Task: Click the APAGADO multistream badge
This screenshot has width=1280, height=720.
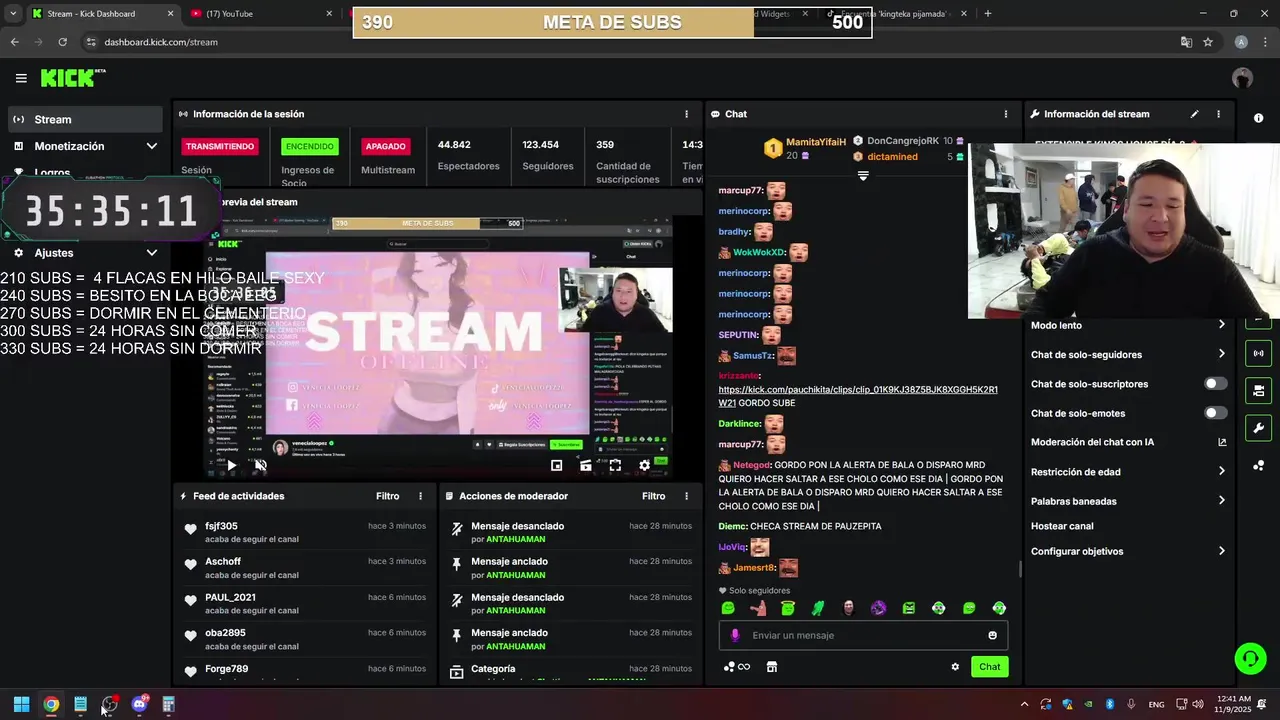Action: (385, 146)
